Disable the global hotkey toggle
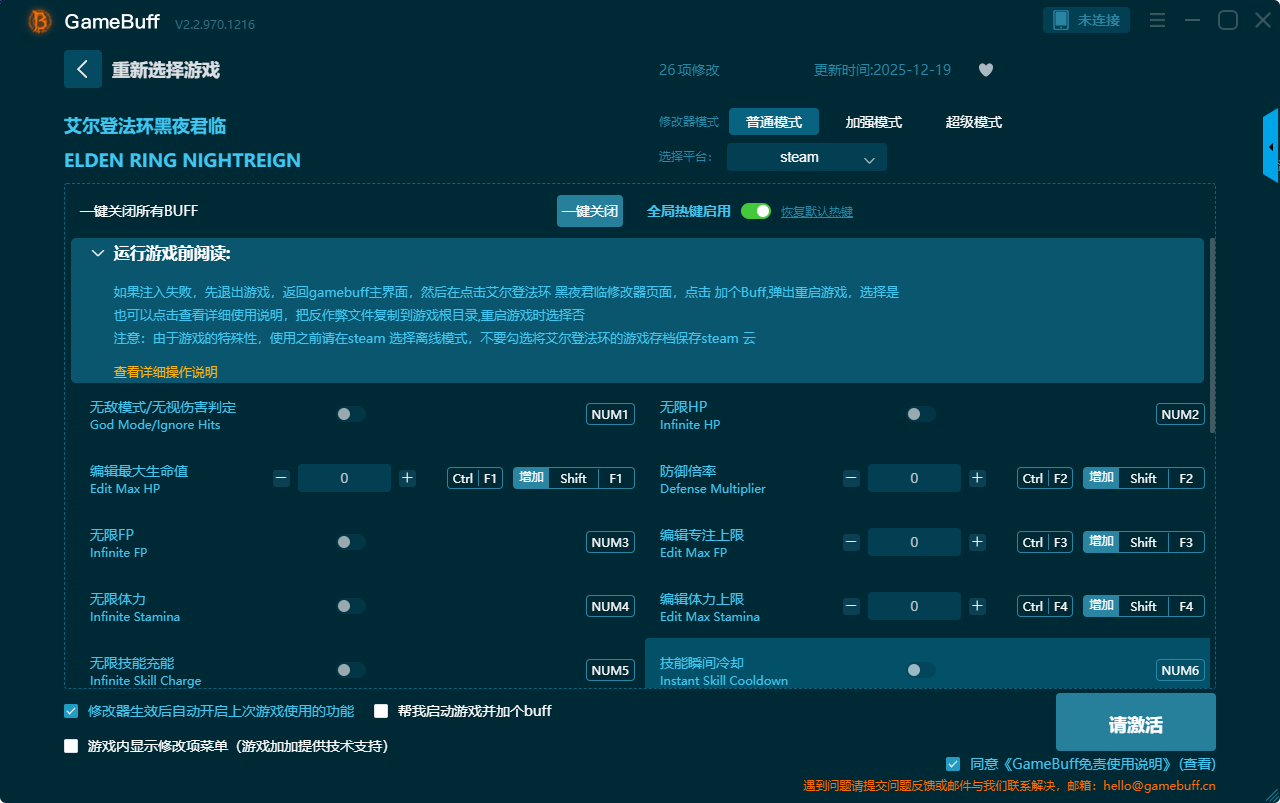1280x803 pixels. [x=756, y=211]
